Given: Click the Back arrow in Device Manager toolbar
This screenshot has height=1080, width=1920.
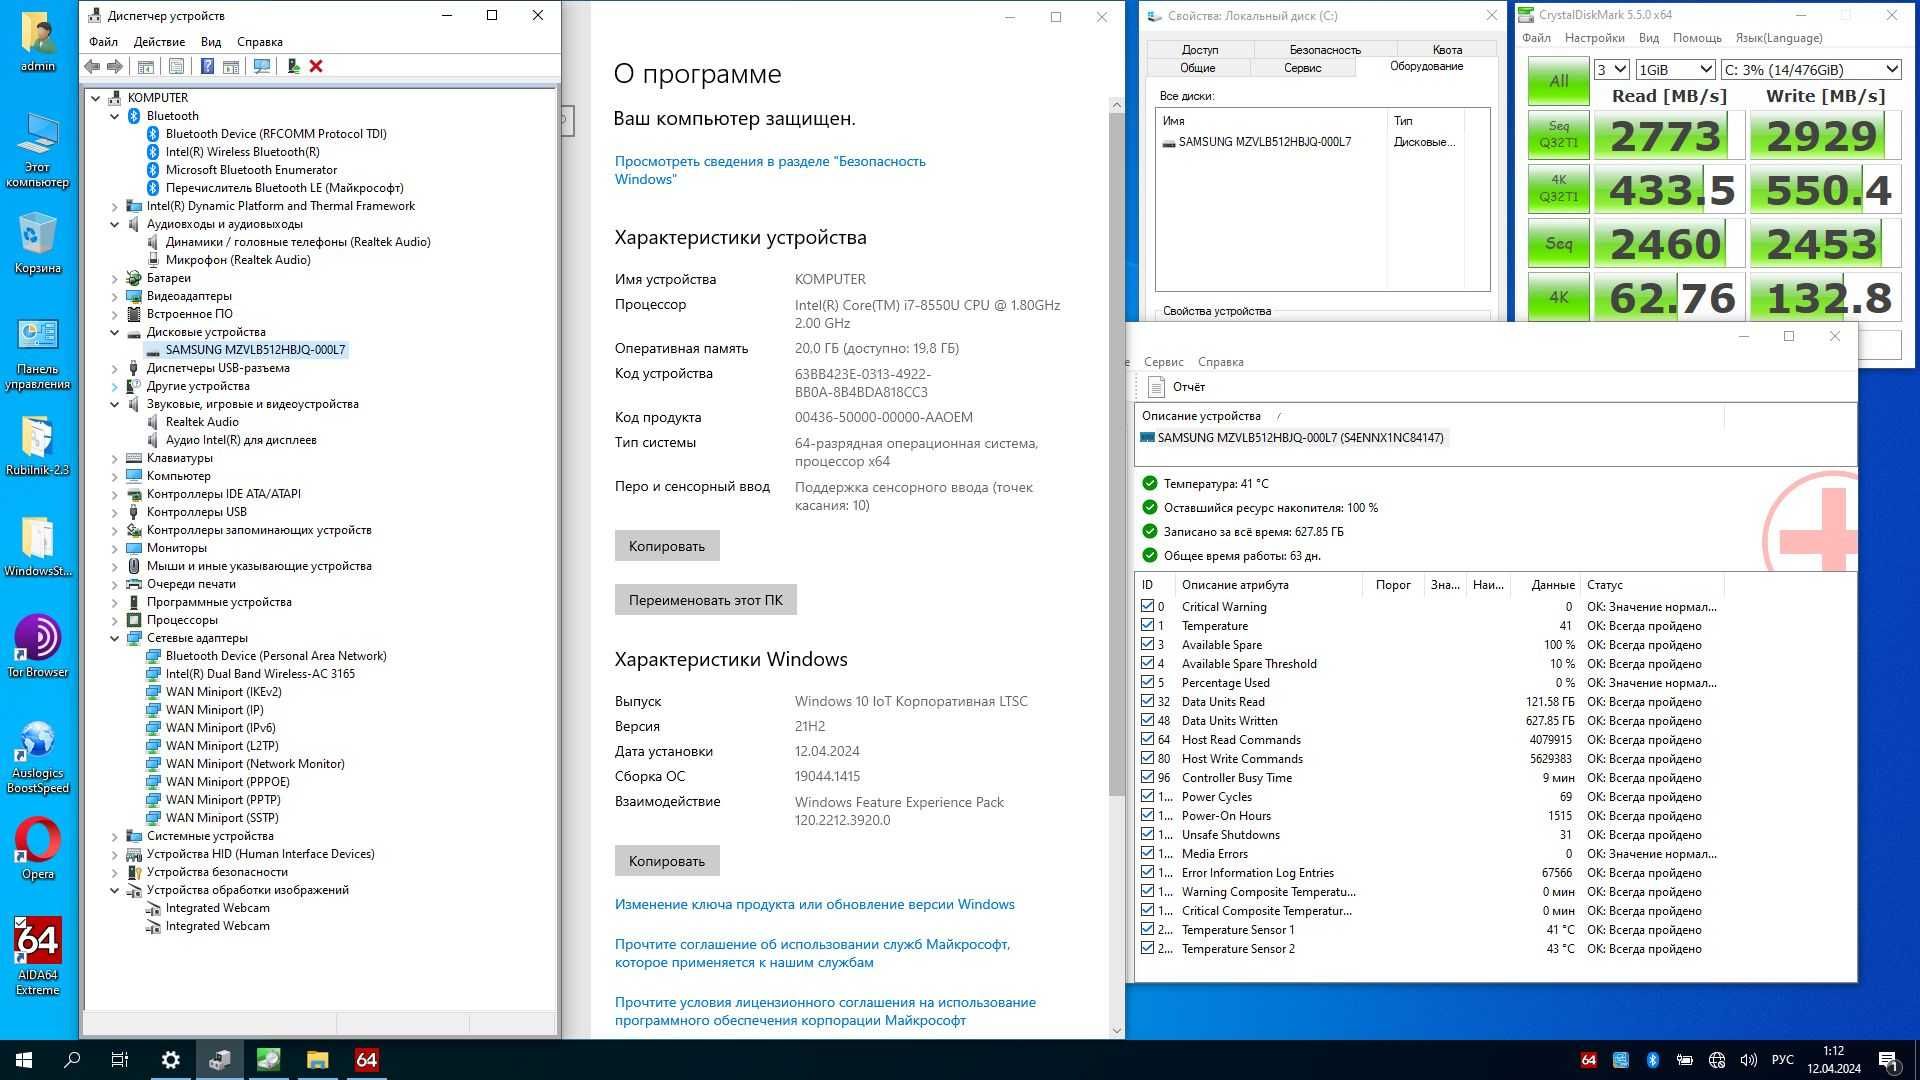Looking at the screenshot, I should tap(92, 66).
